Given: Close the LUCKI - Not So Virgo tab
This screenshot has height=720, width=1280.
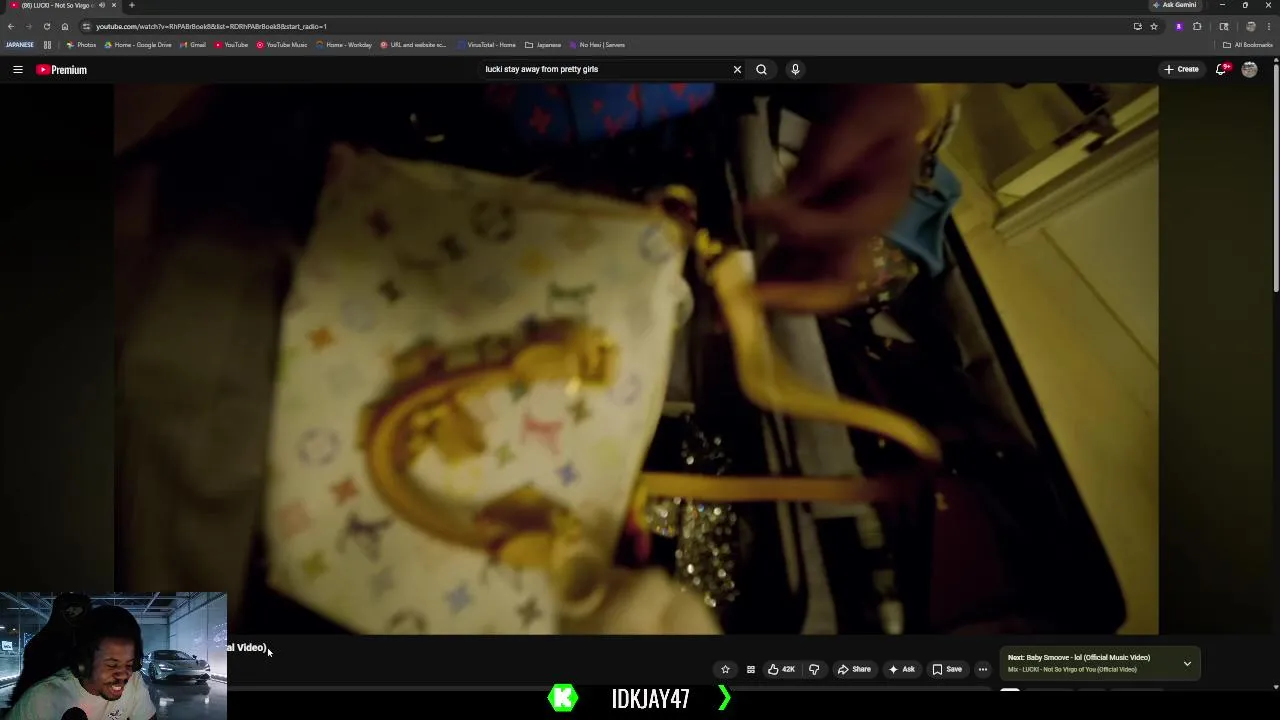Looking at the screenshot, I should click(x=113, y=5).
